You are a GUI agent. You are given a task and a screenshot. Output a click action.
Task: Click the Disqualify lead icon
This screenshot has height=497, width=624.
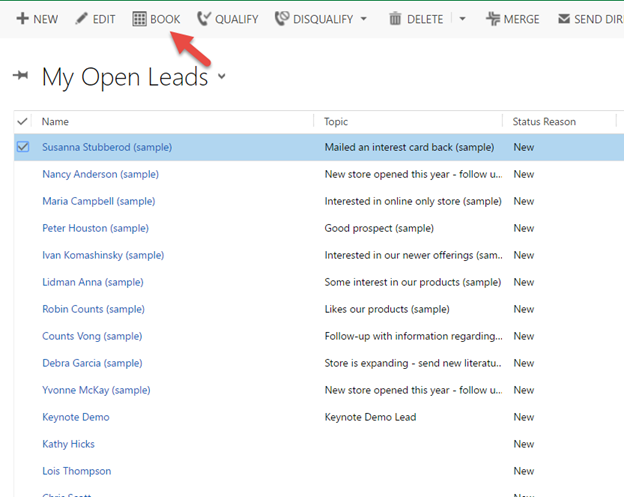[281, 19]
